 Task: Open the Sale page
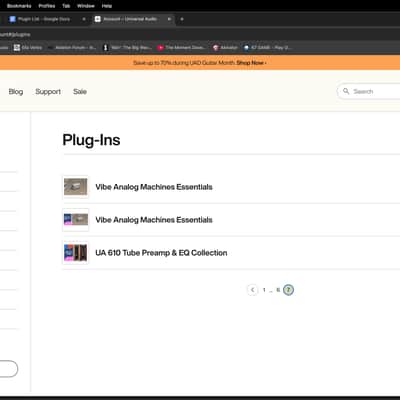click(x=80, y=92)
